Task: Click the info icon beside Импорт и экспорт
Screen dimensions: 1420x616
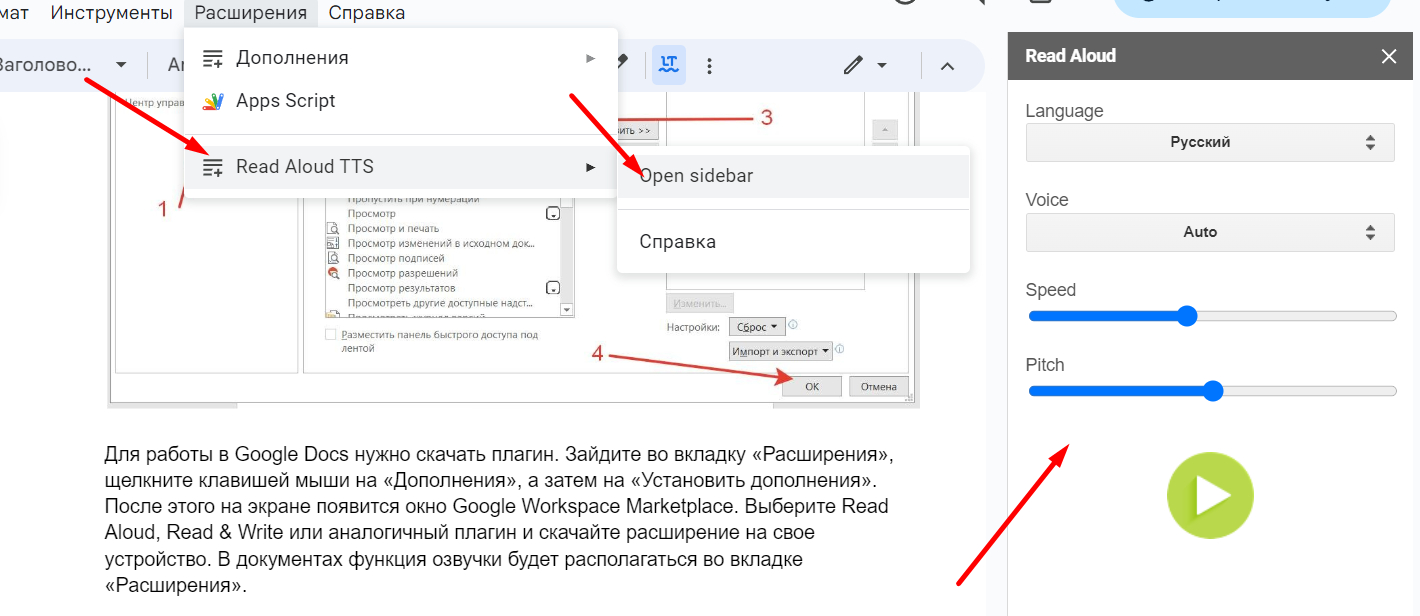Action: coord(840,349)
